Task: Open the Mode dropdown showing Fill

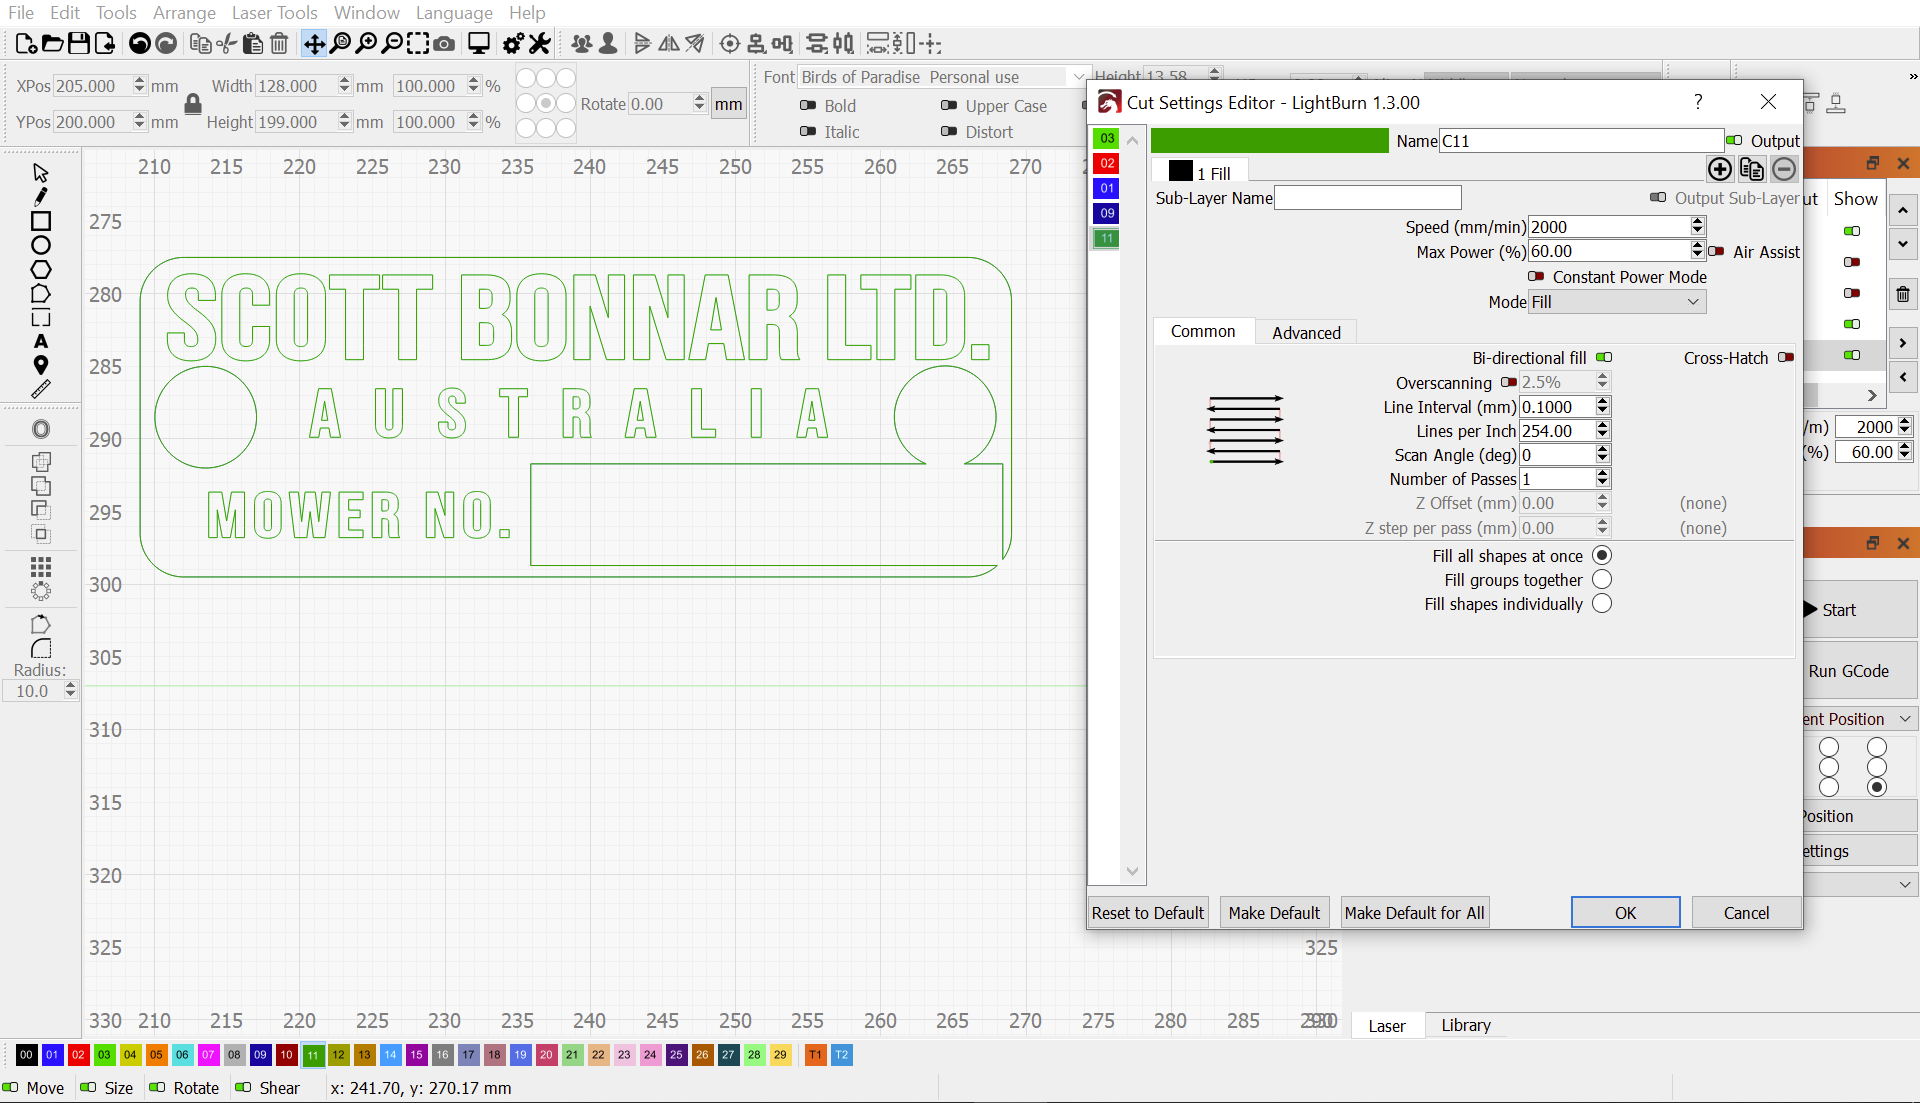Action: (1617, 302)
